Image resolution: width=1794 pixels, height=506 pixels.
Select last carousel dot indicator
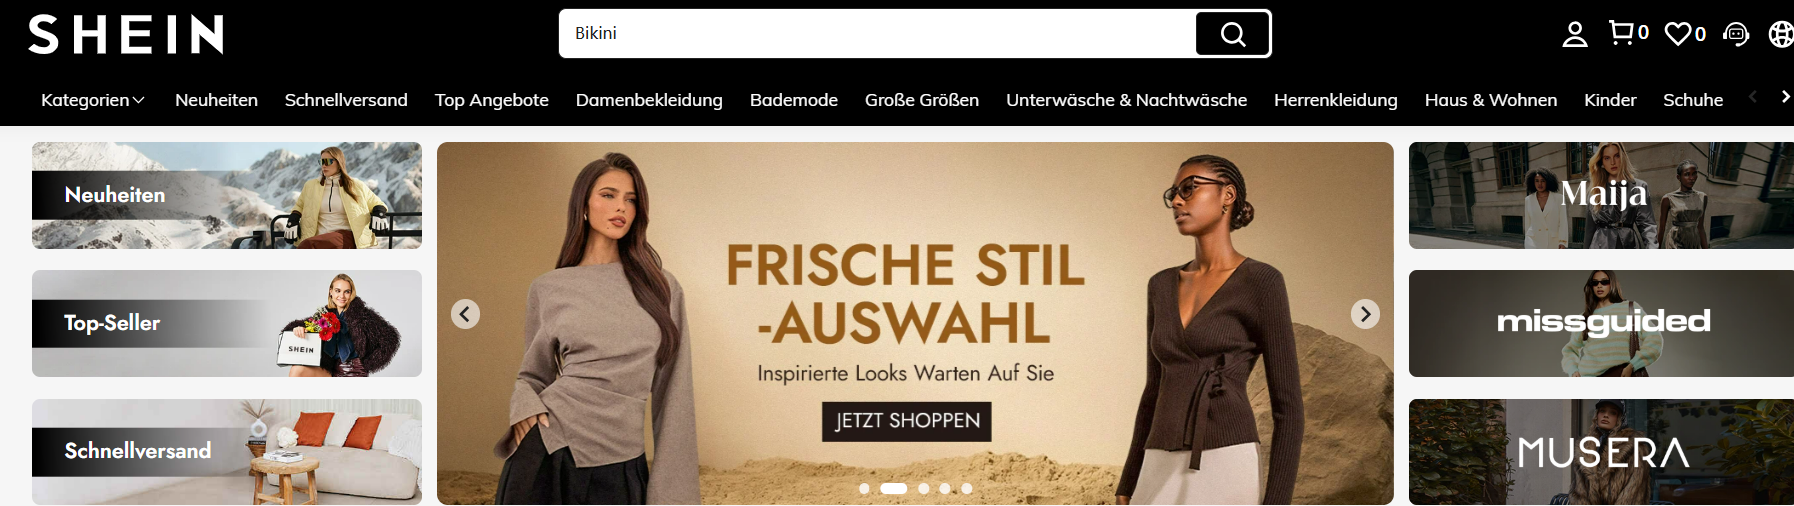click(x=967, y=489)
